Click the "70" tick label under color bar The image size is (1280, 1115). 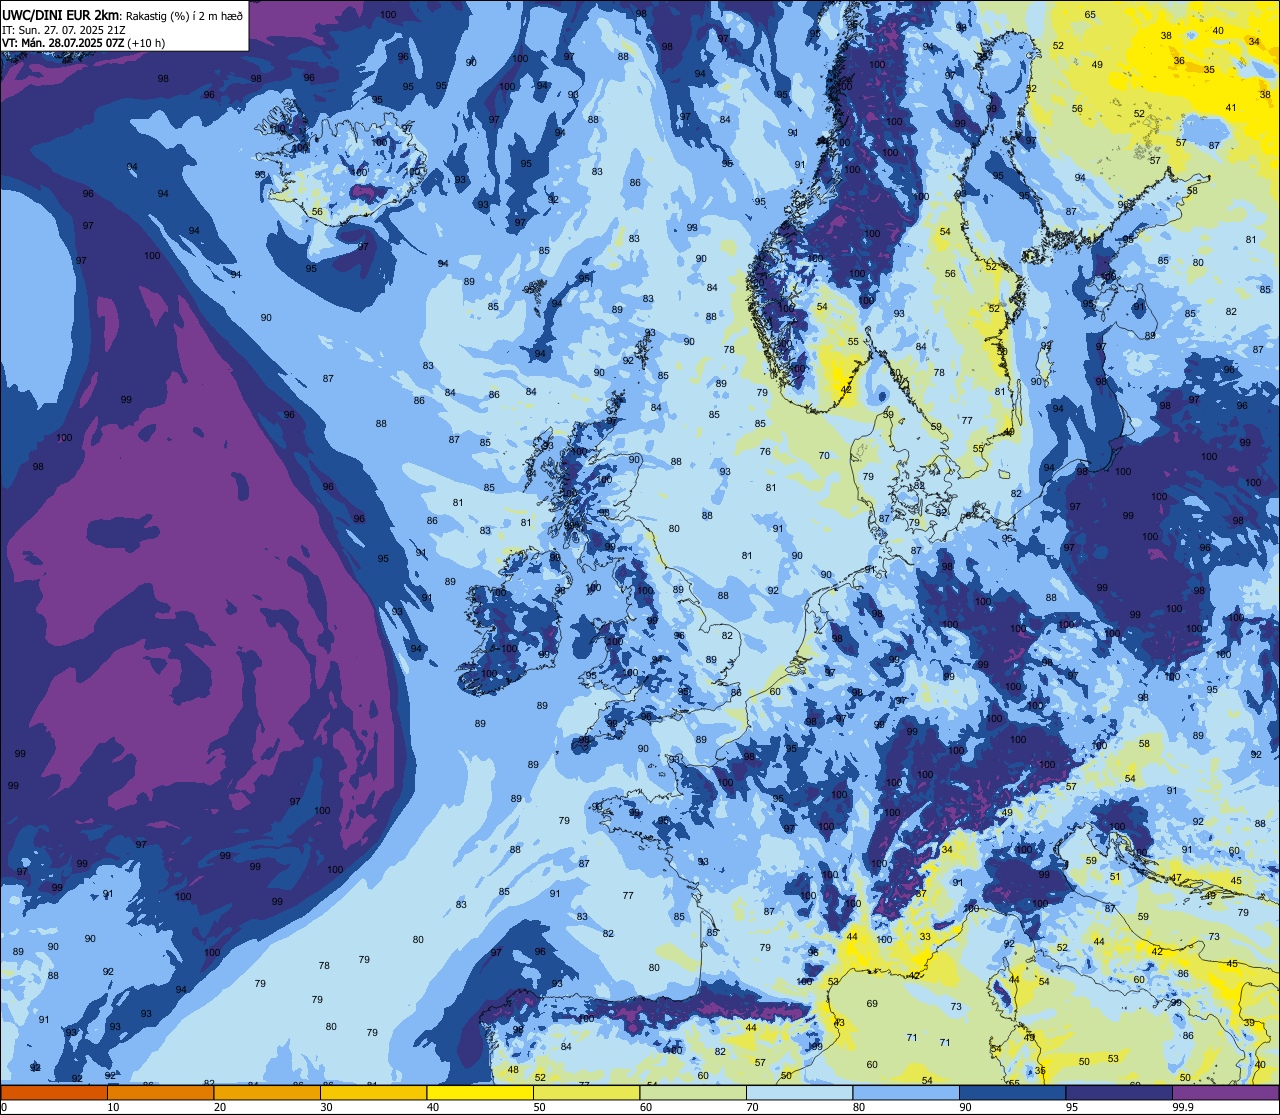(x=752, y=1107)
